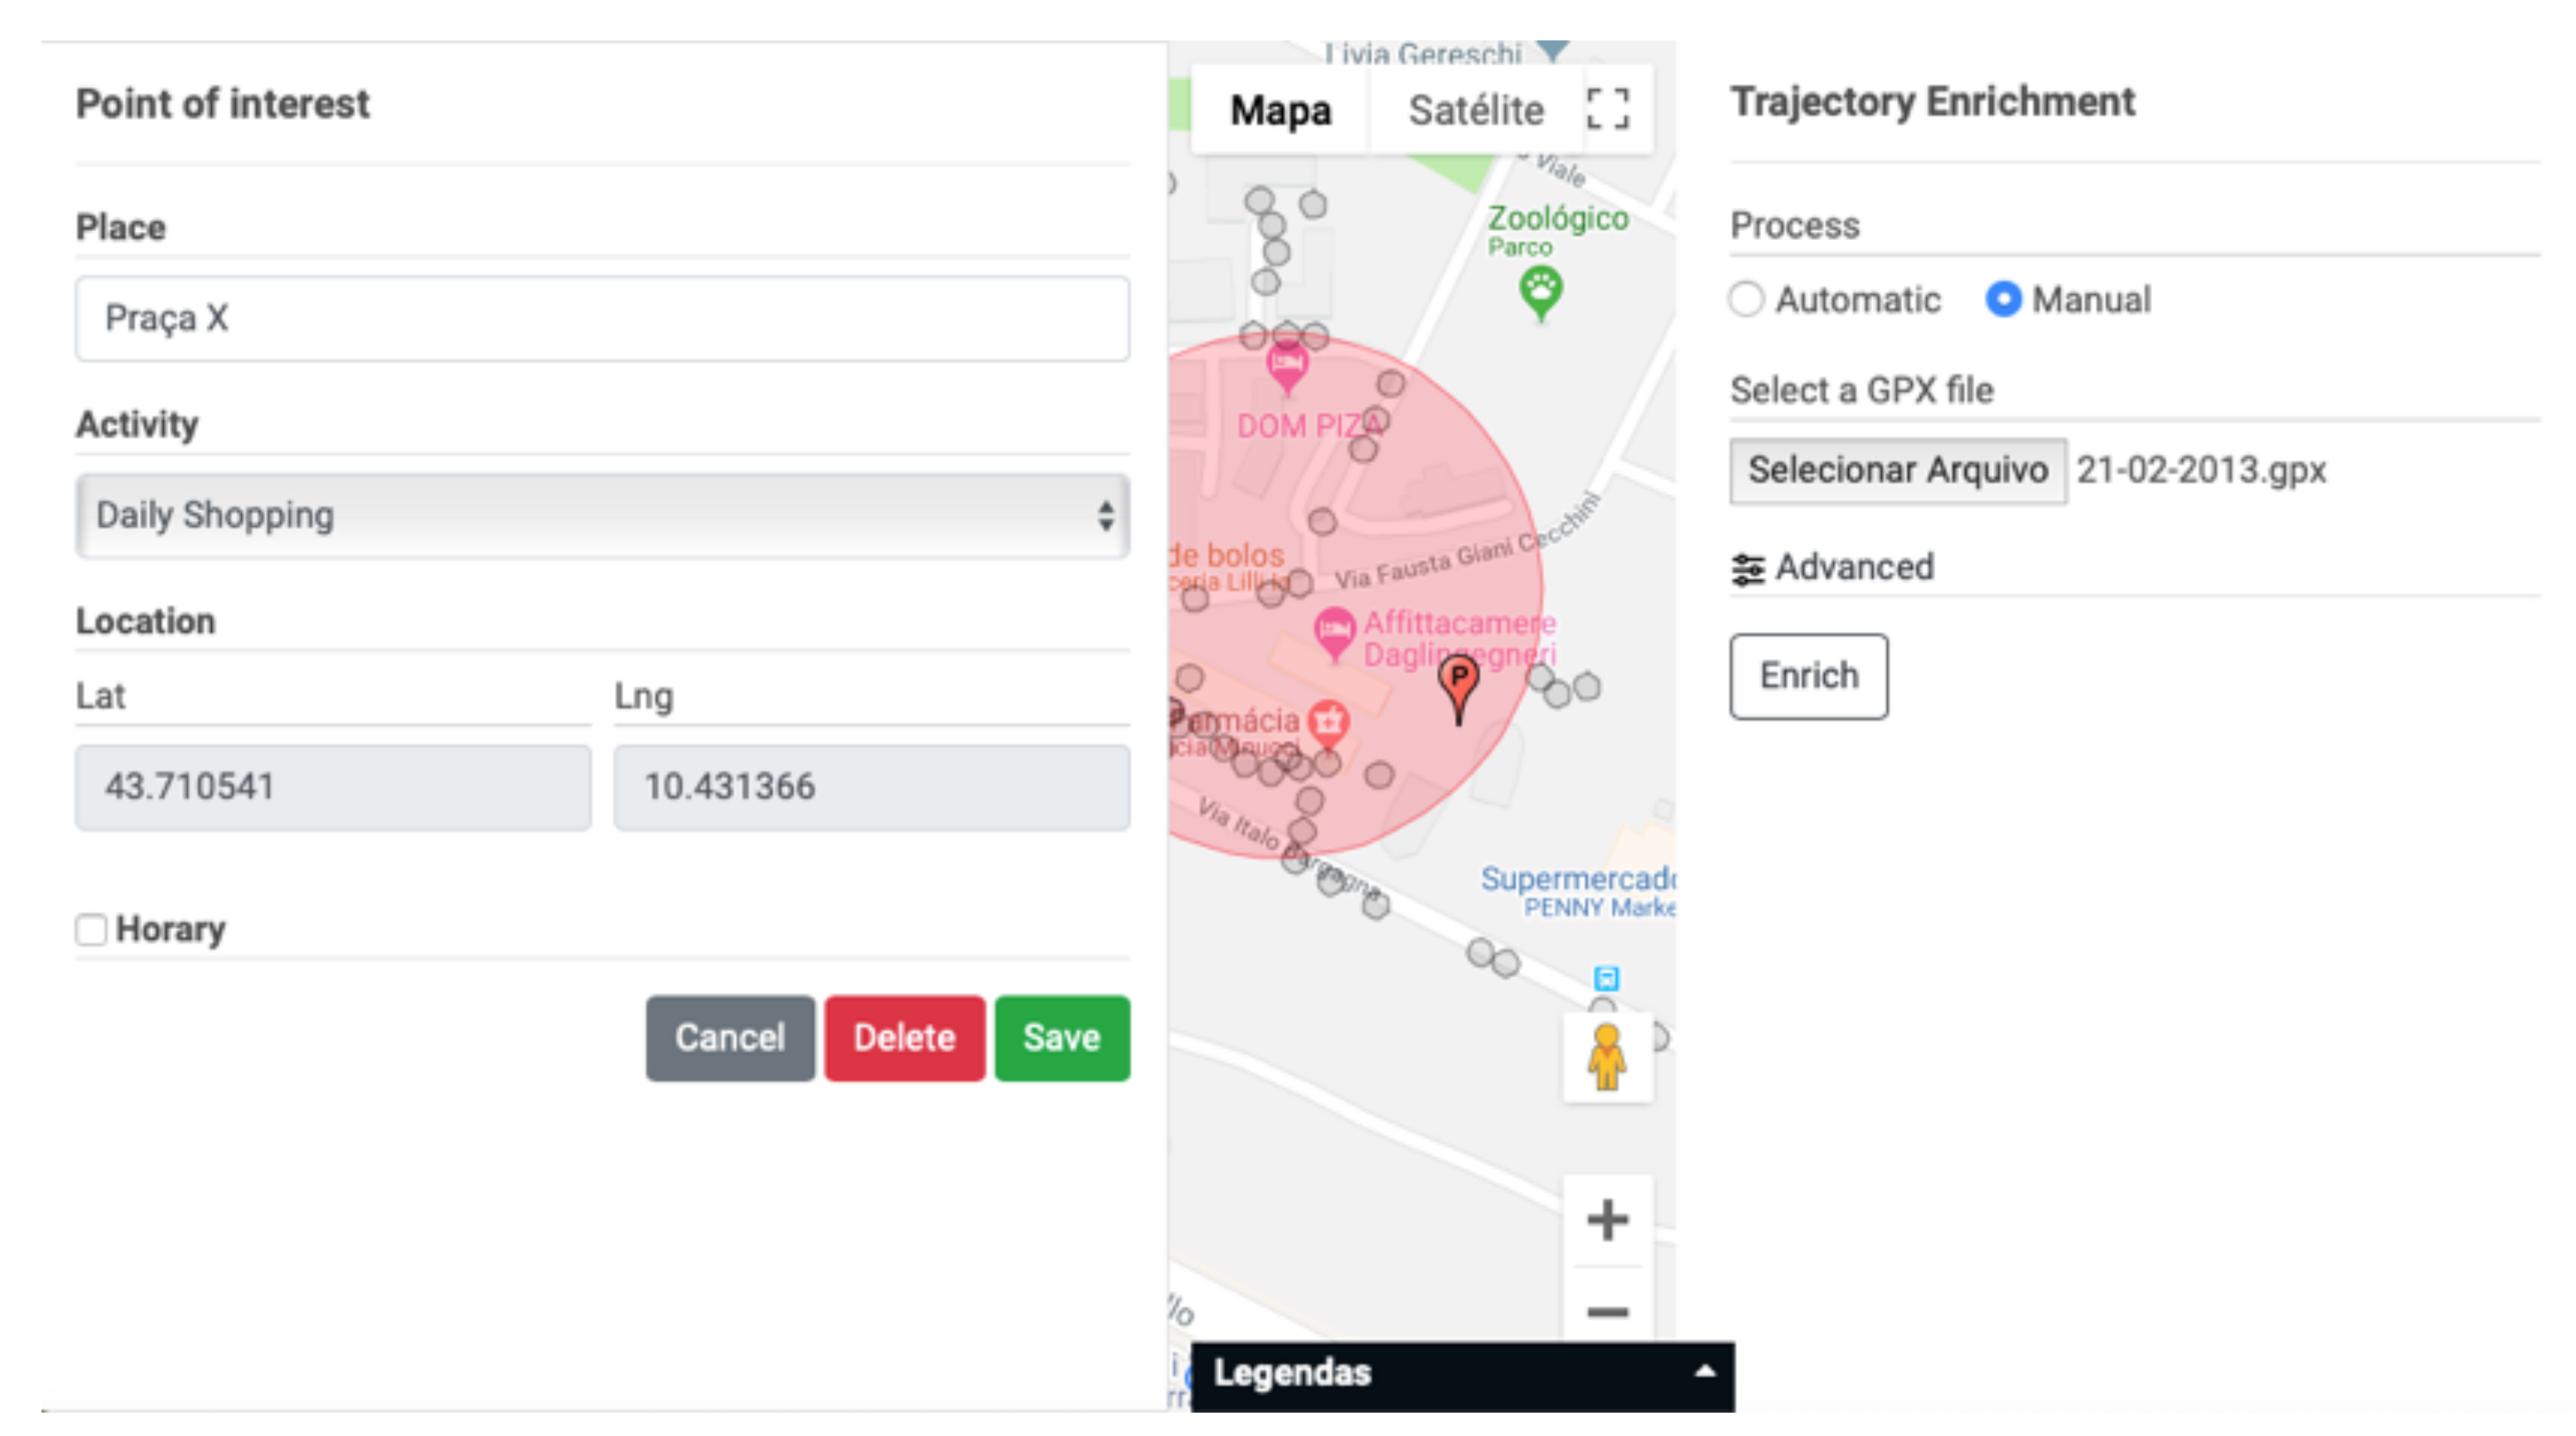Click the green Save button
The height and width of the screenshot is (1436, 2576).
click(1061, 1038)
